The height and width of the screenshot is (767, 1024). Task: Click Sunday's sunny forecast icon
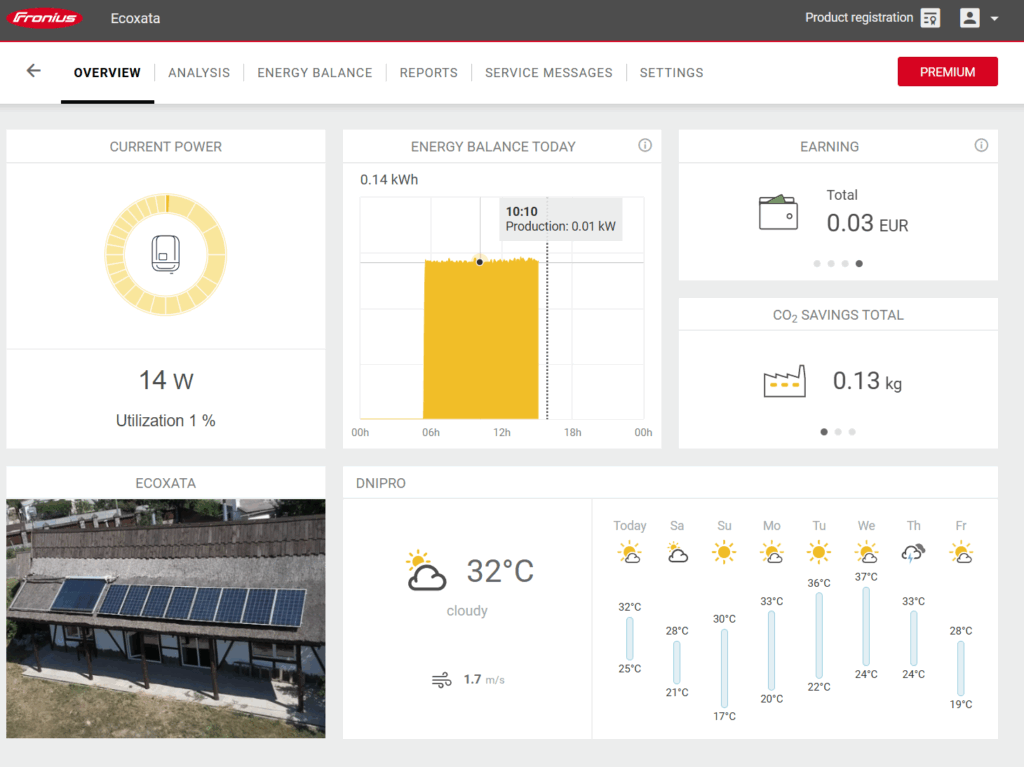point(724,553)
